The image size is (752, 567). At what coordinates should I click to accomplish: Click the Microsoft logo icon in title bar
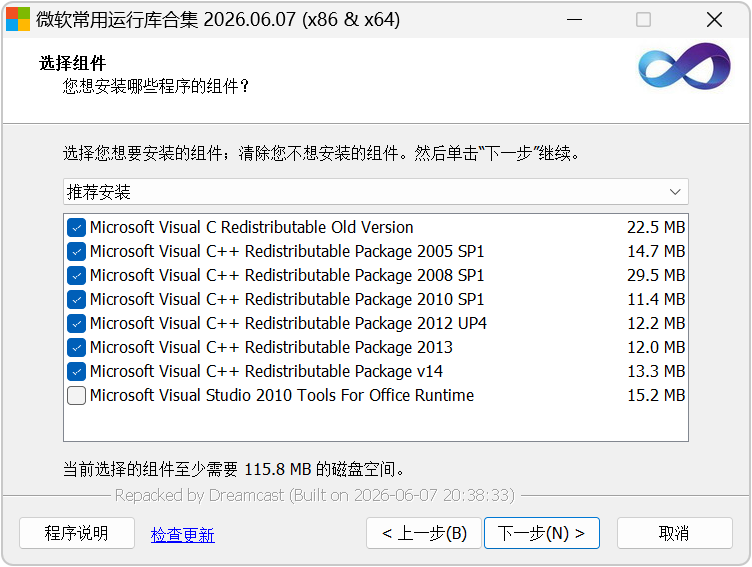pyautogui.click(x=18, y=19)
